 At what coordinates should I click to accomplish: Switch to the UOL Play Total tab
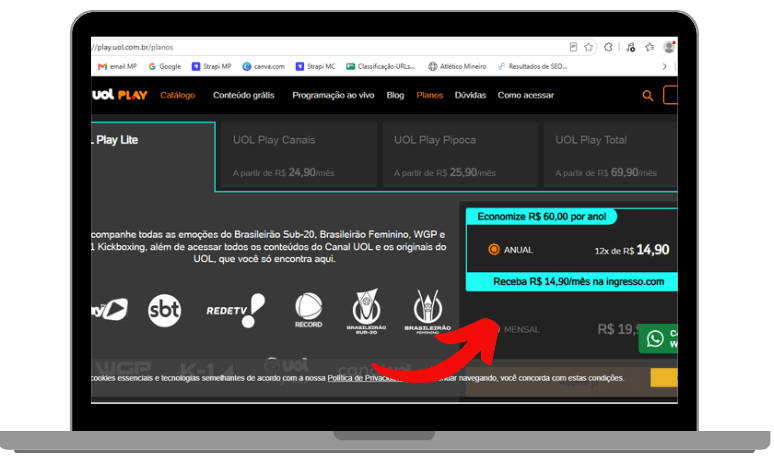point(611,154)
